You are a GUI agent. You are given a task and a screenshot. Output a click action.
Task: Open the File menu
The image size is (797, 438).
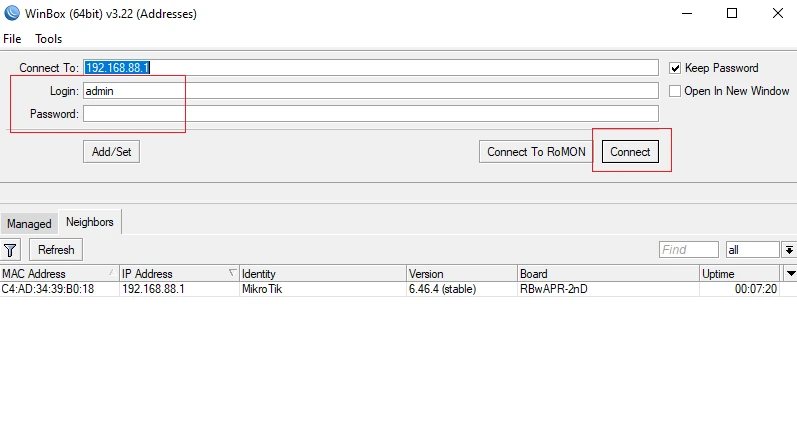(x=12, y=39)
